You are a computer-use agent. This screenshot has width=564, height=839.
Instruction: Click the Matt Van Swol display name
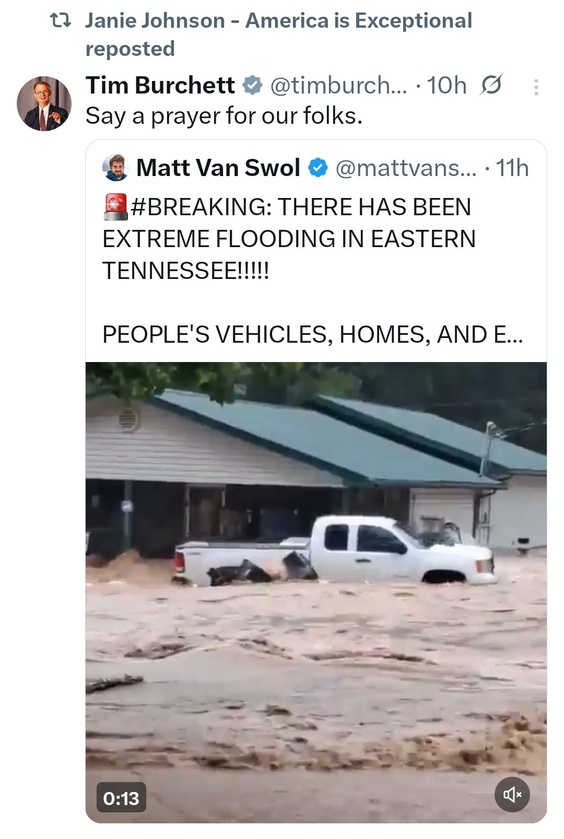coord(218,168)
